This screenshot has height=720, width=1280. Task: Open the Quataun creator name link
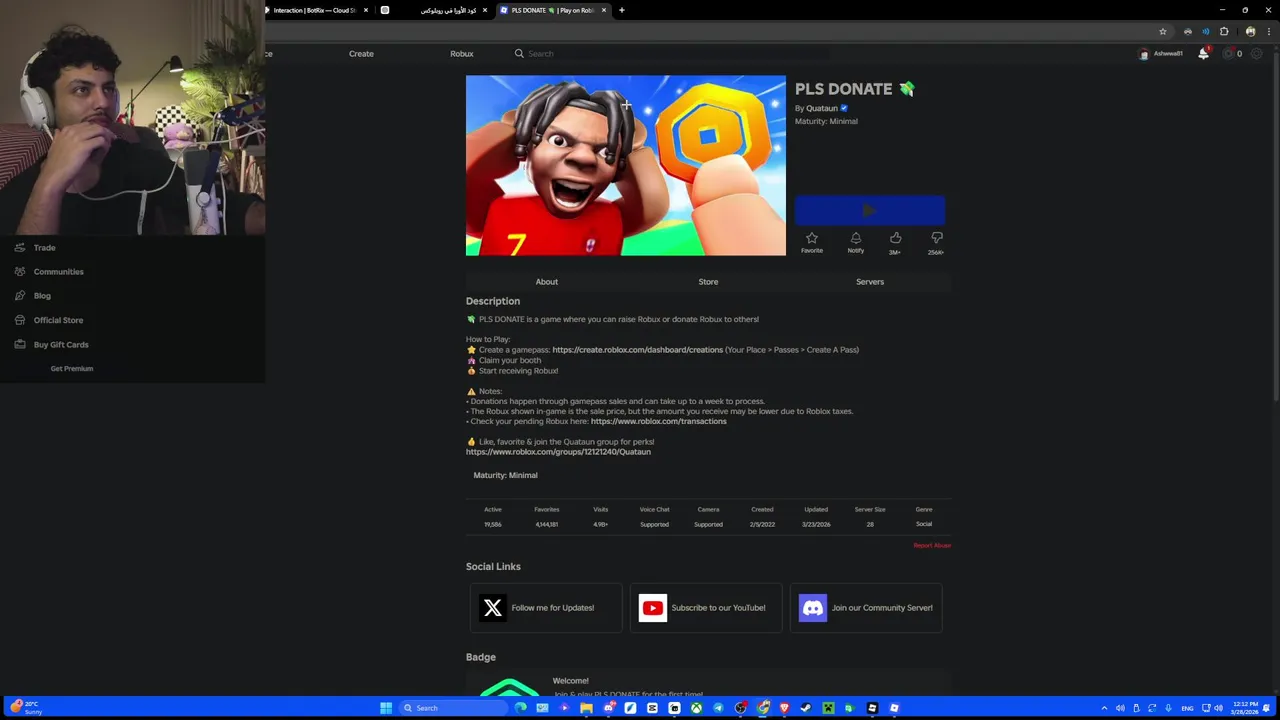pos(822,108)
